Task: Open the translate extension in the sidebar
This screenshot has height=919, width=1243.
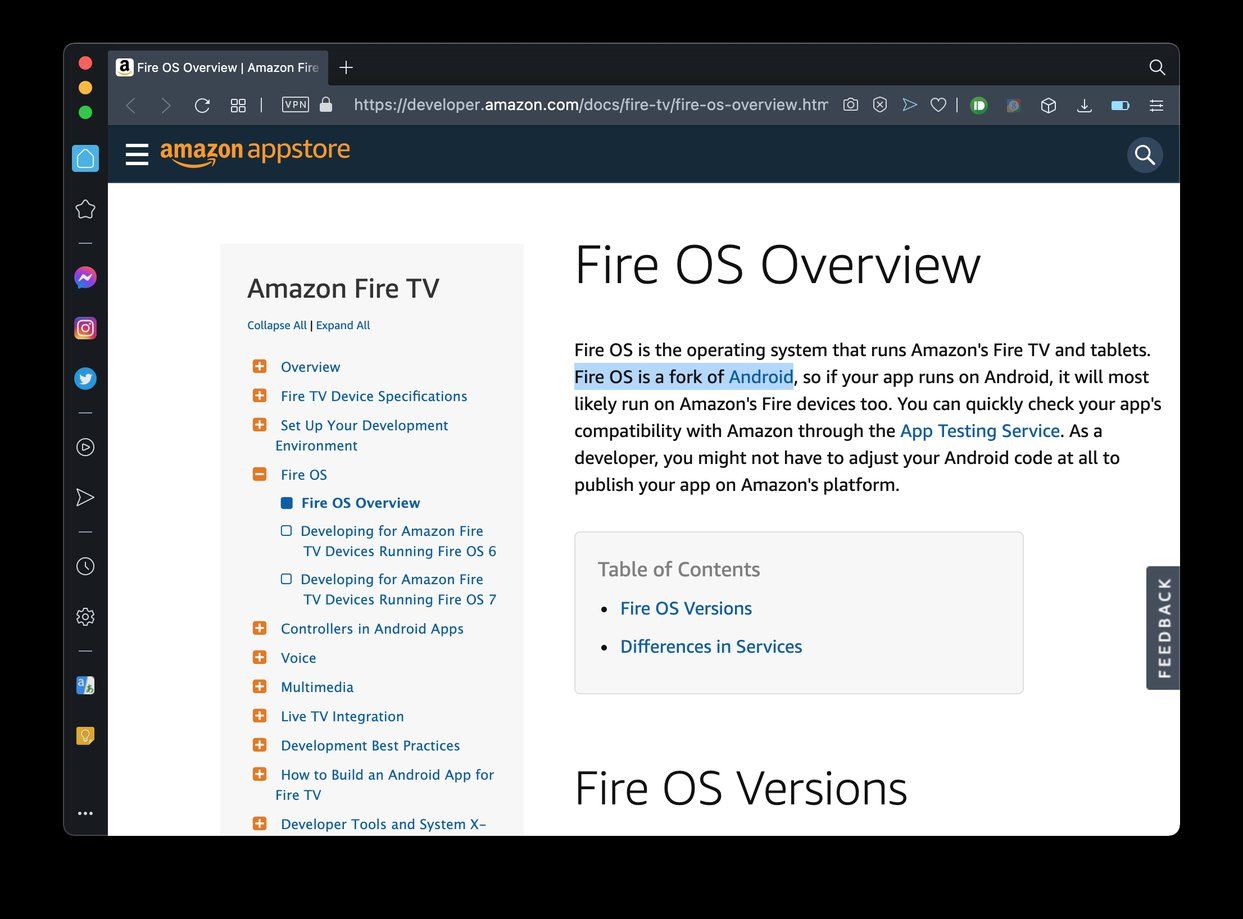Action: [85, 685]
